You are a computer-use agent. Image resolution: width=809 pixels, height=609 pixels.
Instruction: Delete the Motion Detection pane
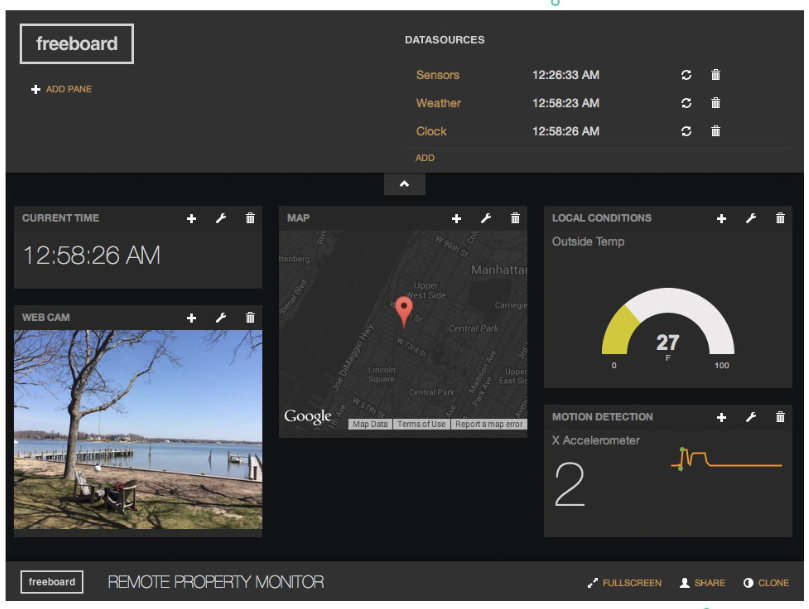[780, 416]
